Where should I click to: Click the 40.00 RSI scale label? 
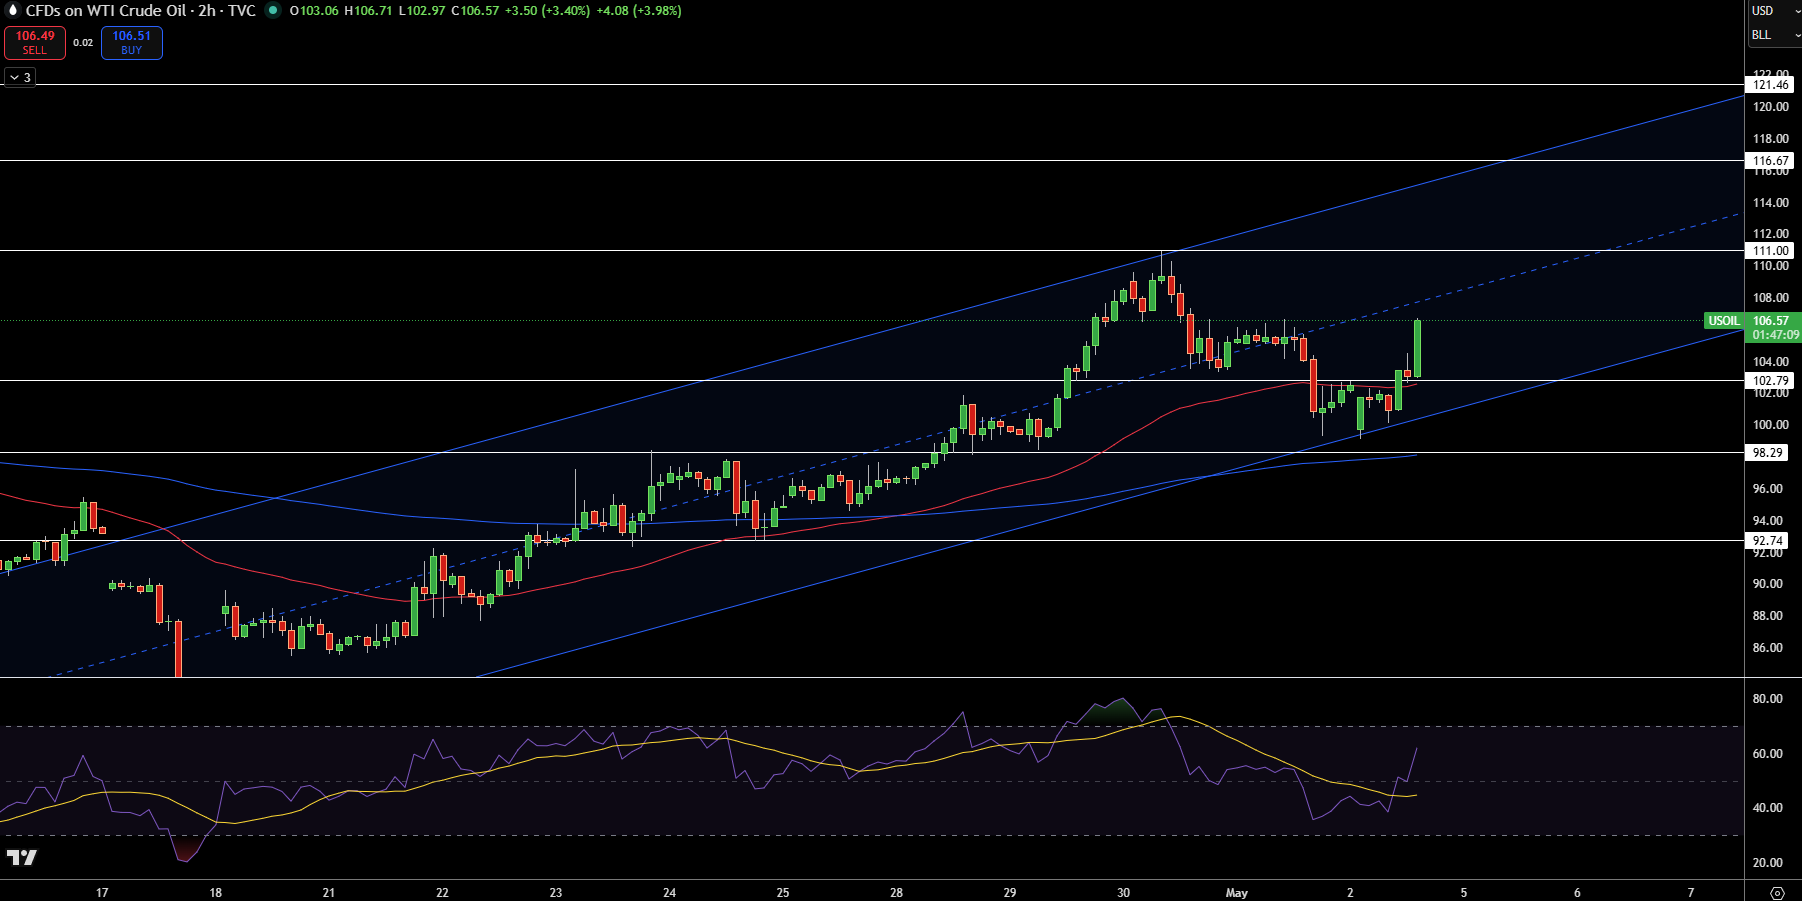pos(1767,808)
